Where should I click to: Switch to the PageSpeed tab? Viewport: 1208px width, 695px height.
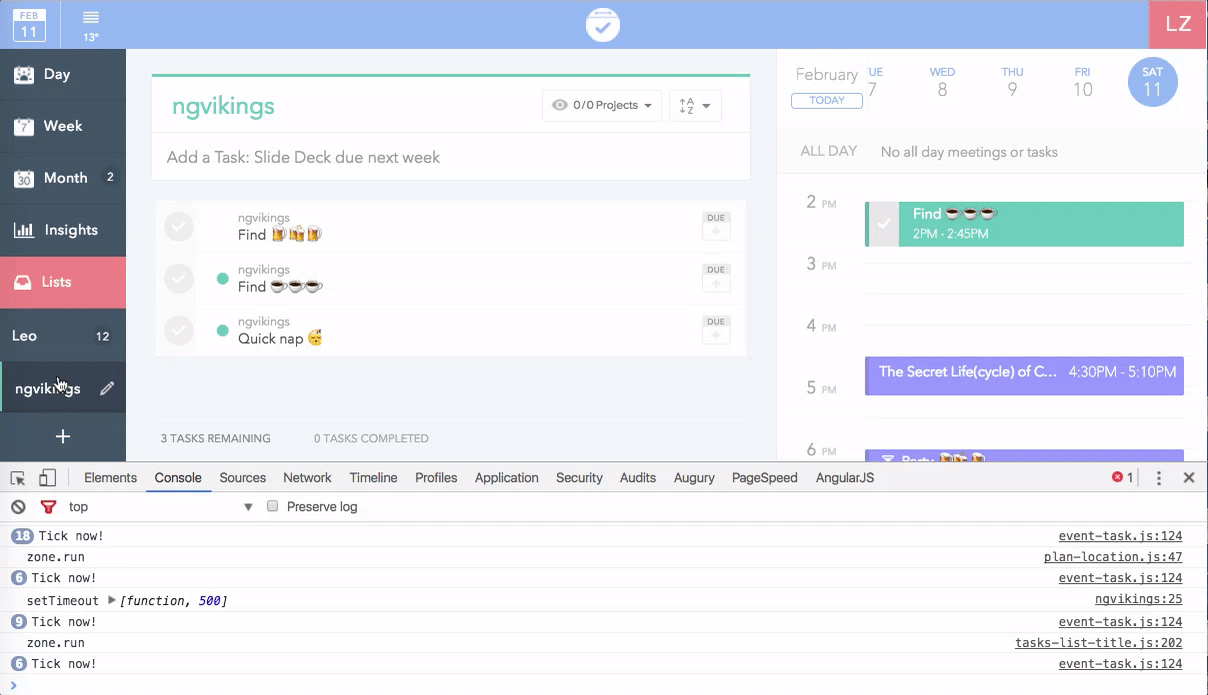coord(765,478)
